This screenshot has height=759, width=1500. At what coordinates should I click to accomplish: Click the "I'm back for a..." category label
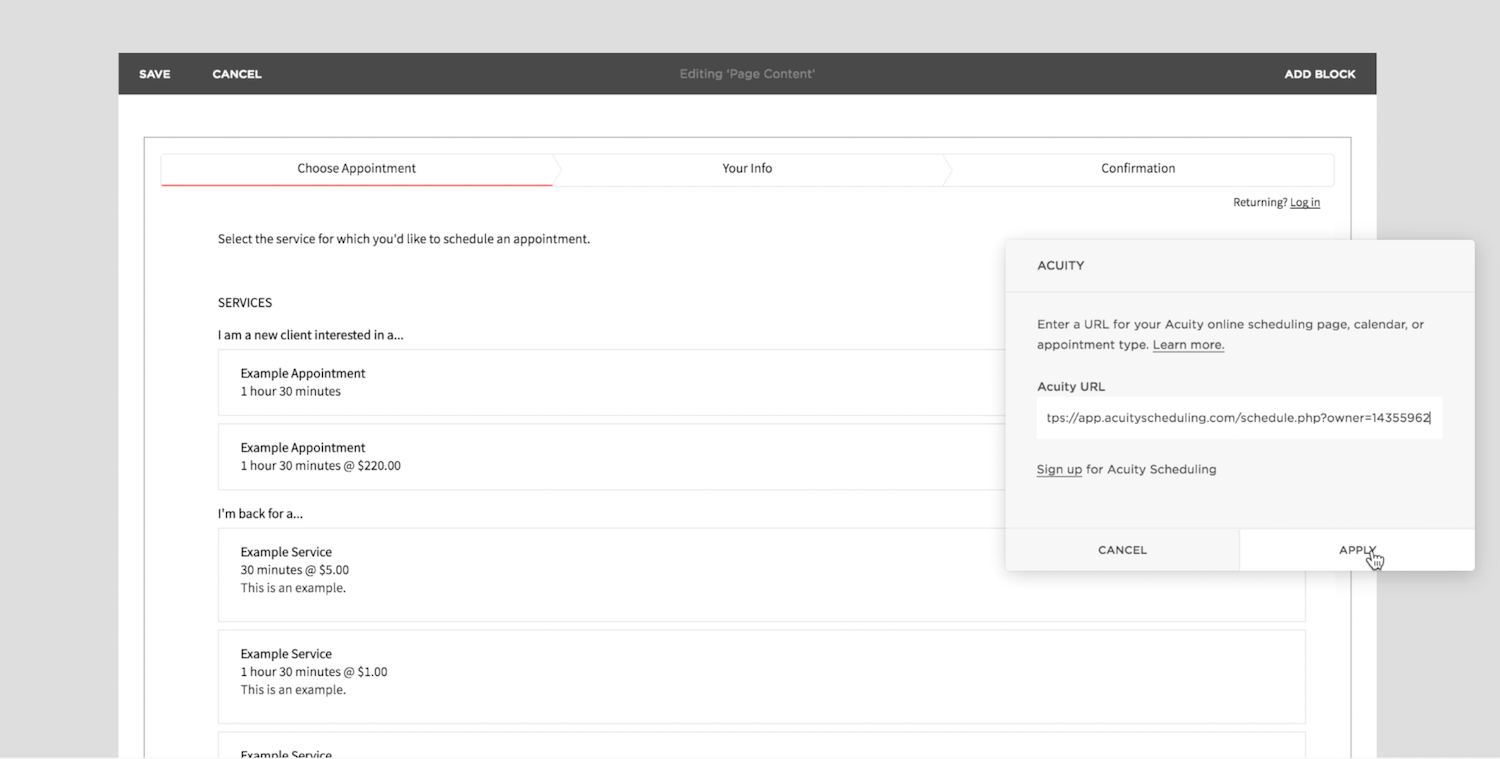pyautogui.click(x=260, y=514)
